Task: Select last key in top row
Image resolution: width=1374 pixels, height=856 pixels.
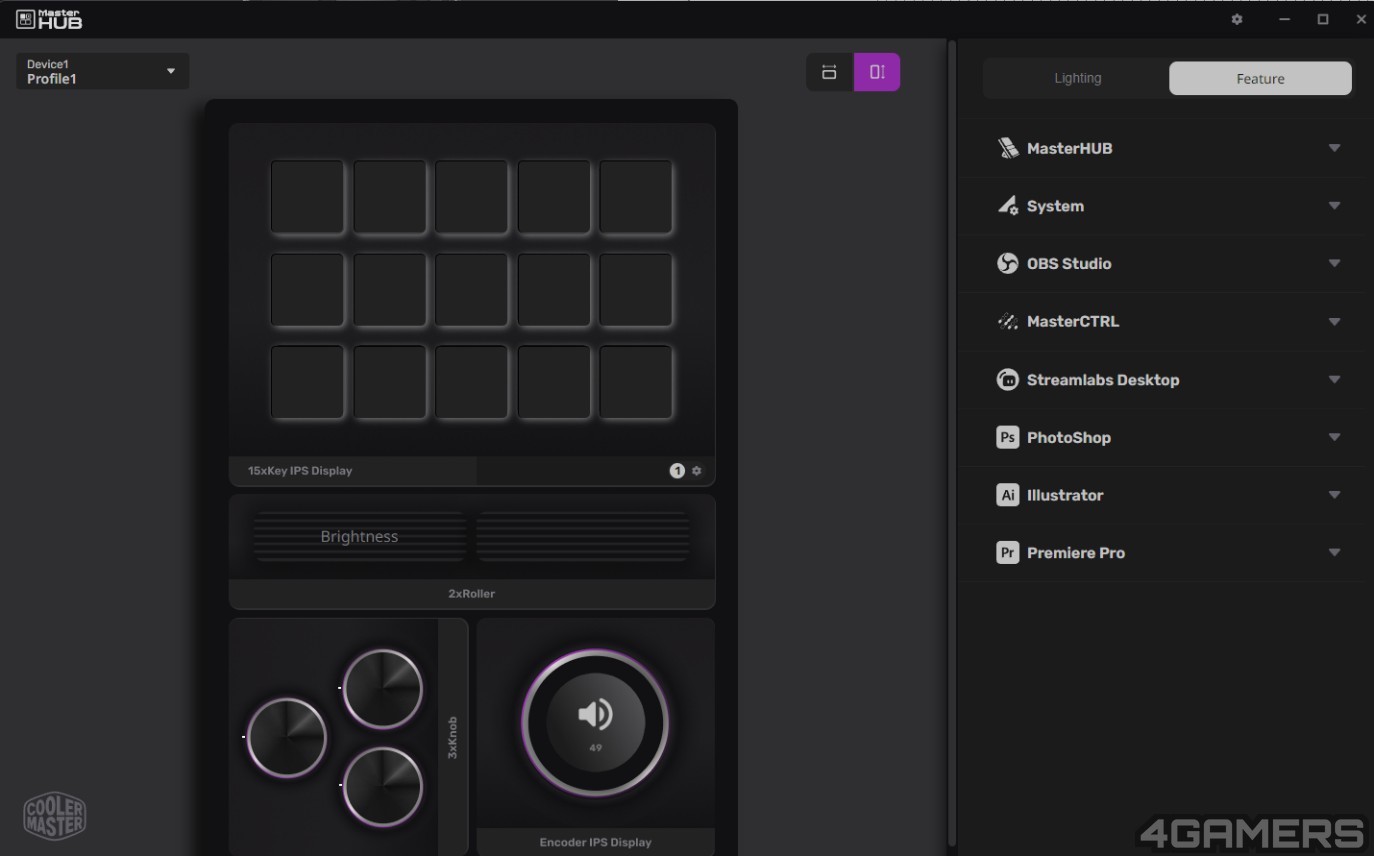Action: (636, 197)
